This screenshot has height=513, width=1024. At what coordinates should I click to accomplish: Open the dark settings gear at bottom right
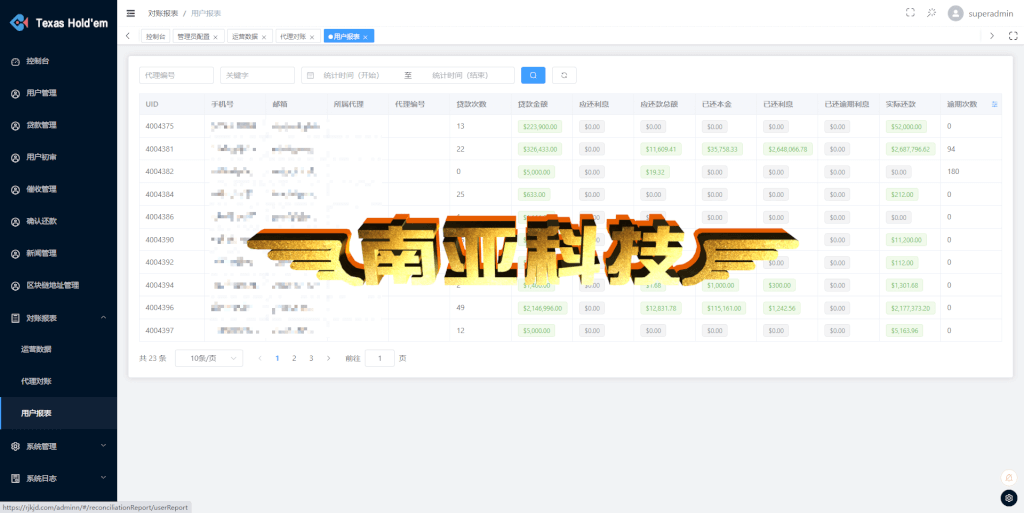tap(1009, 498)
